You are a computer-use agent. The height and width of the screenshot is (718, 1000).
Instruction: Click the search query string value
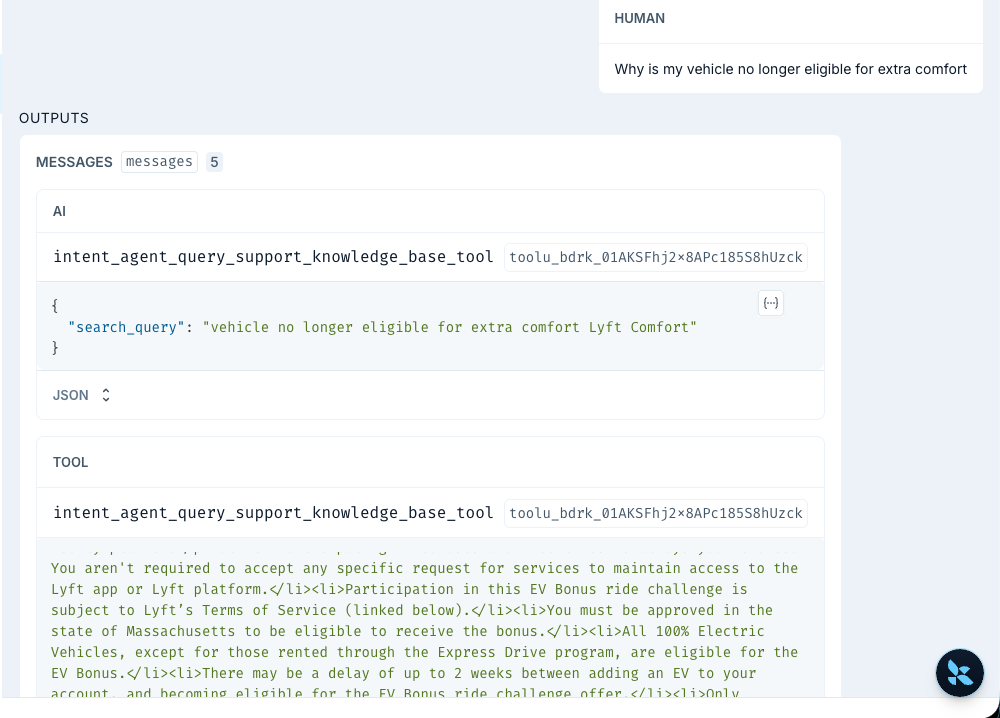(450, 327)
